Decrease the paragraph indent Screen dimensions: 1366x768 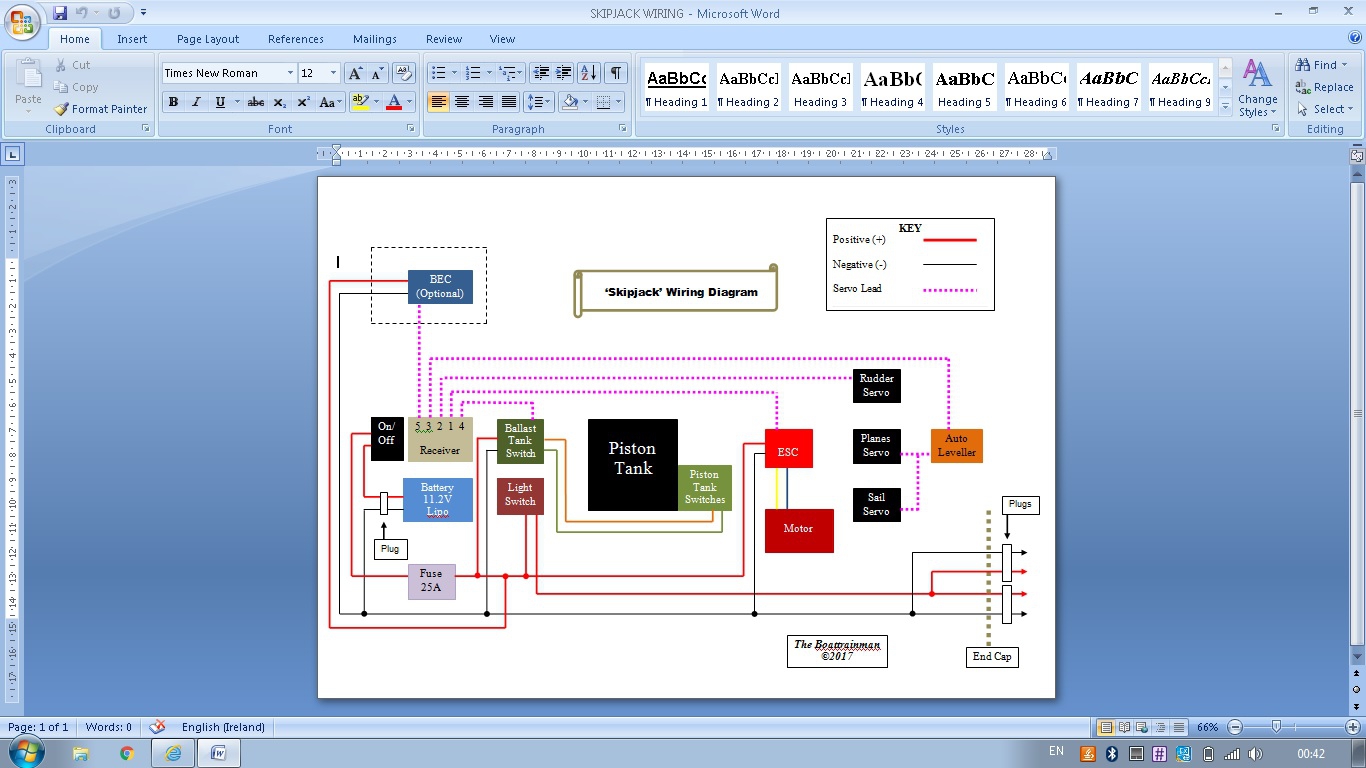pyautogui.click(x=541, y=73)
